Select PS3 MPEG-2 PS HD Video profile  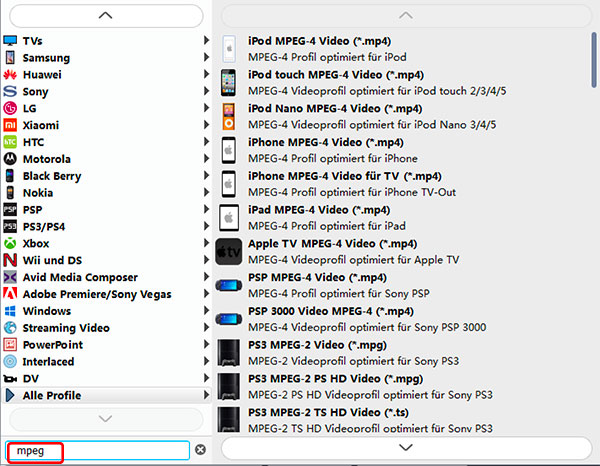403,386
